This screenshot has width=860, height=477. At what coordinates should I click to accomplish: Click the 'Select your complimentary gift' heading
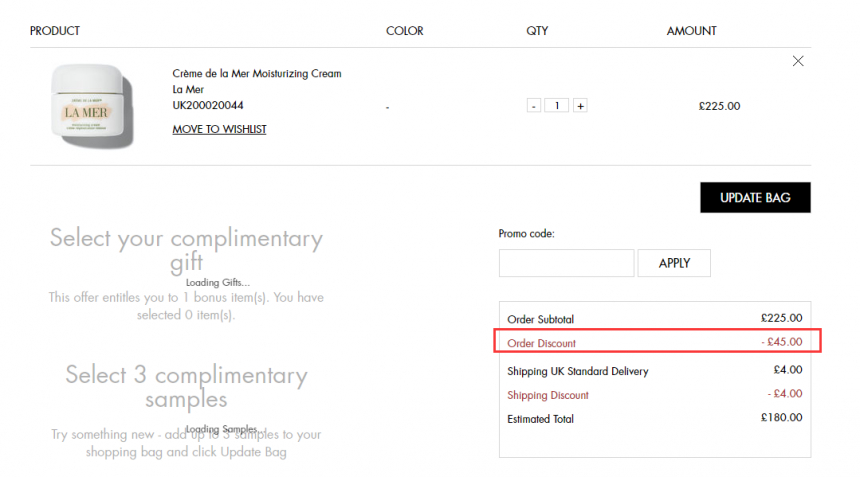point(186,249)
